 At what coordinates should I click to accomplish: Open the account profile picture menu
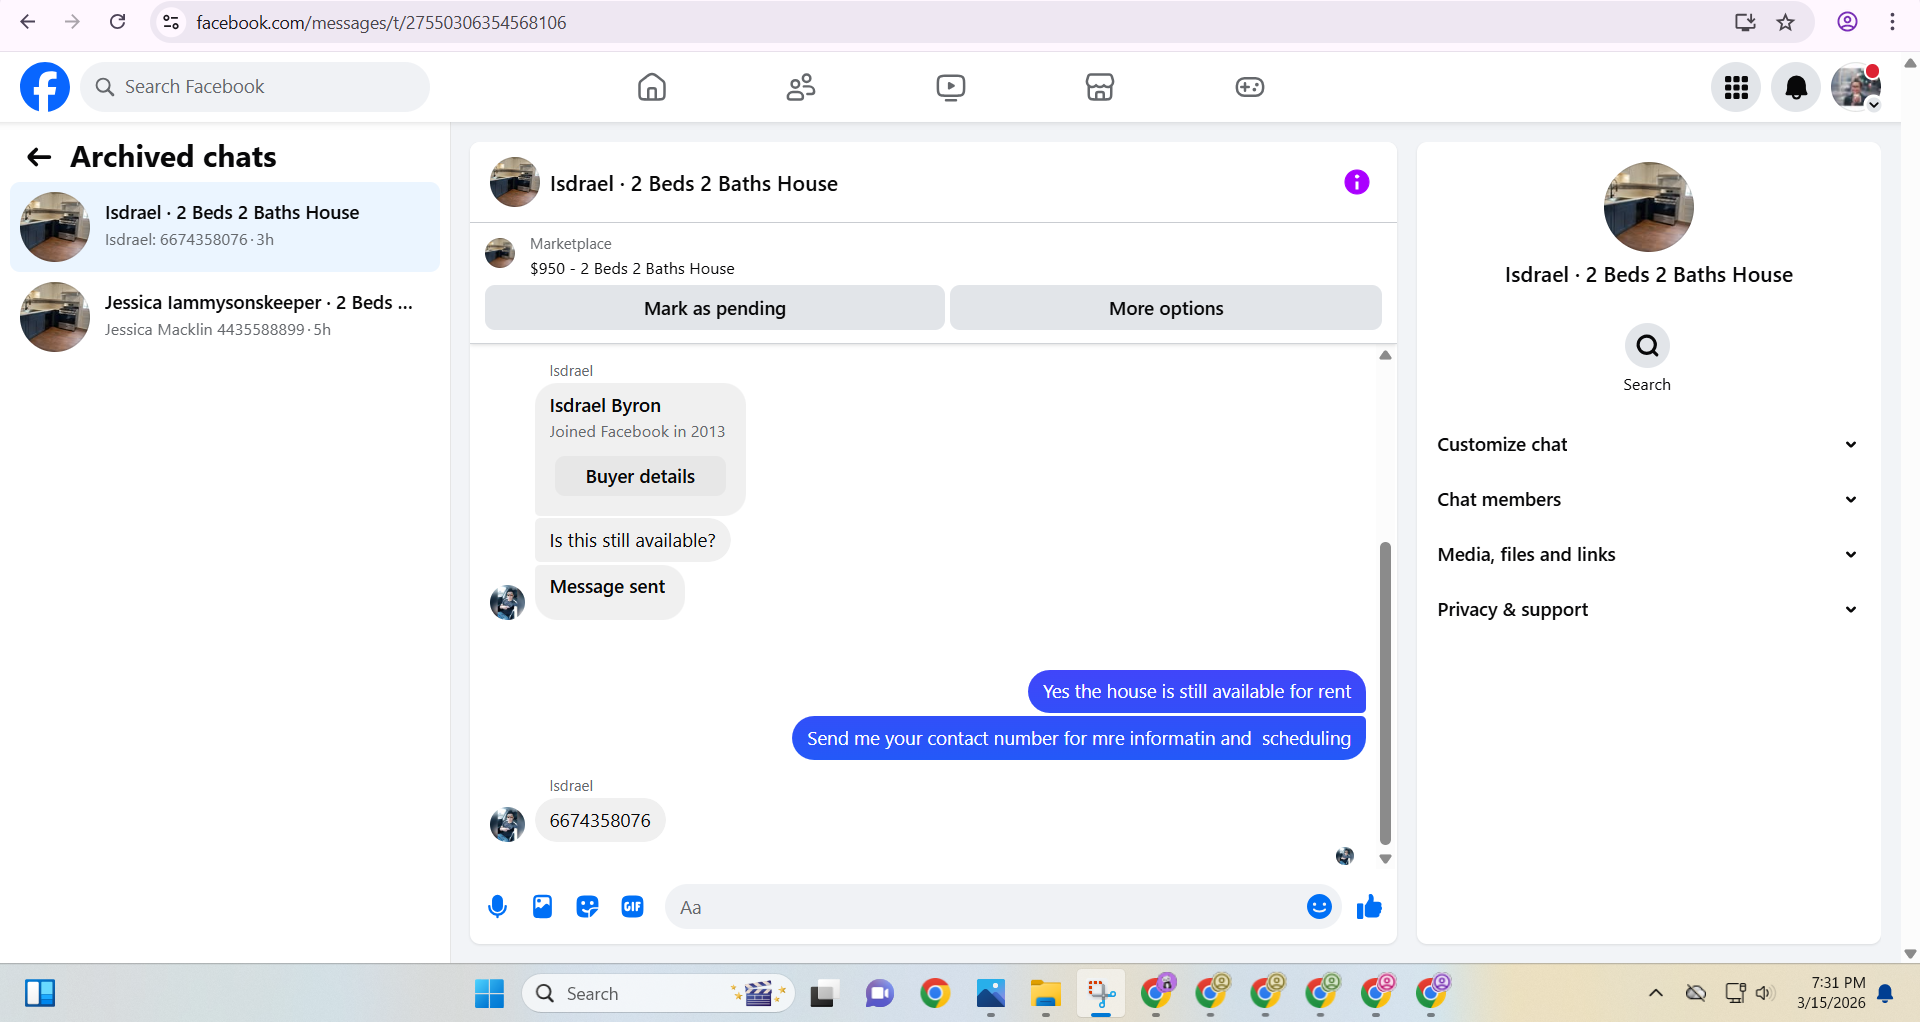click(1856, 88)
